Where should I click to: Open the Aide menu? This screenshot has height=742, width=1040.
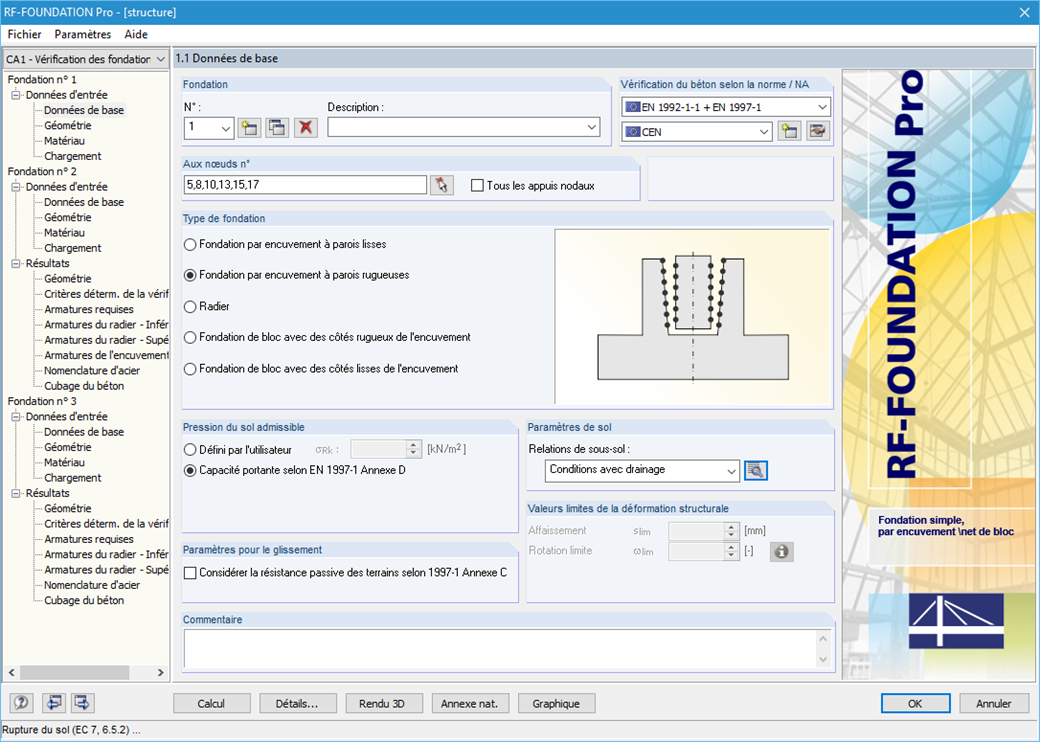pos(136,34)
